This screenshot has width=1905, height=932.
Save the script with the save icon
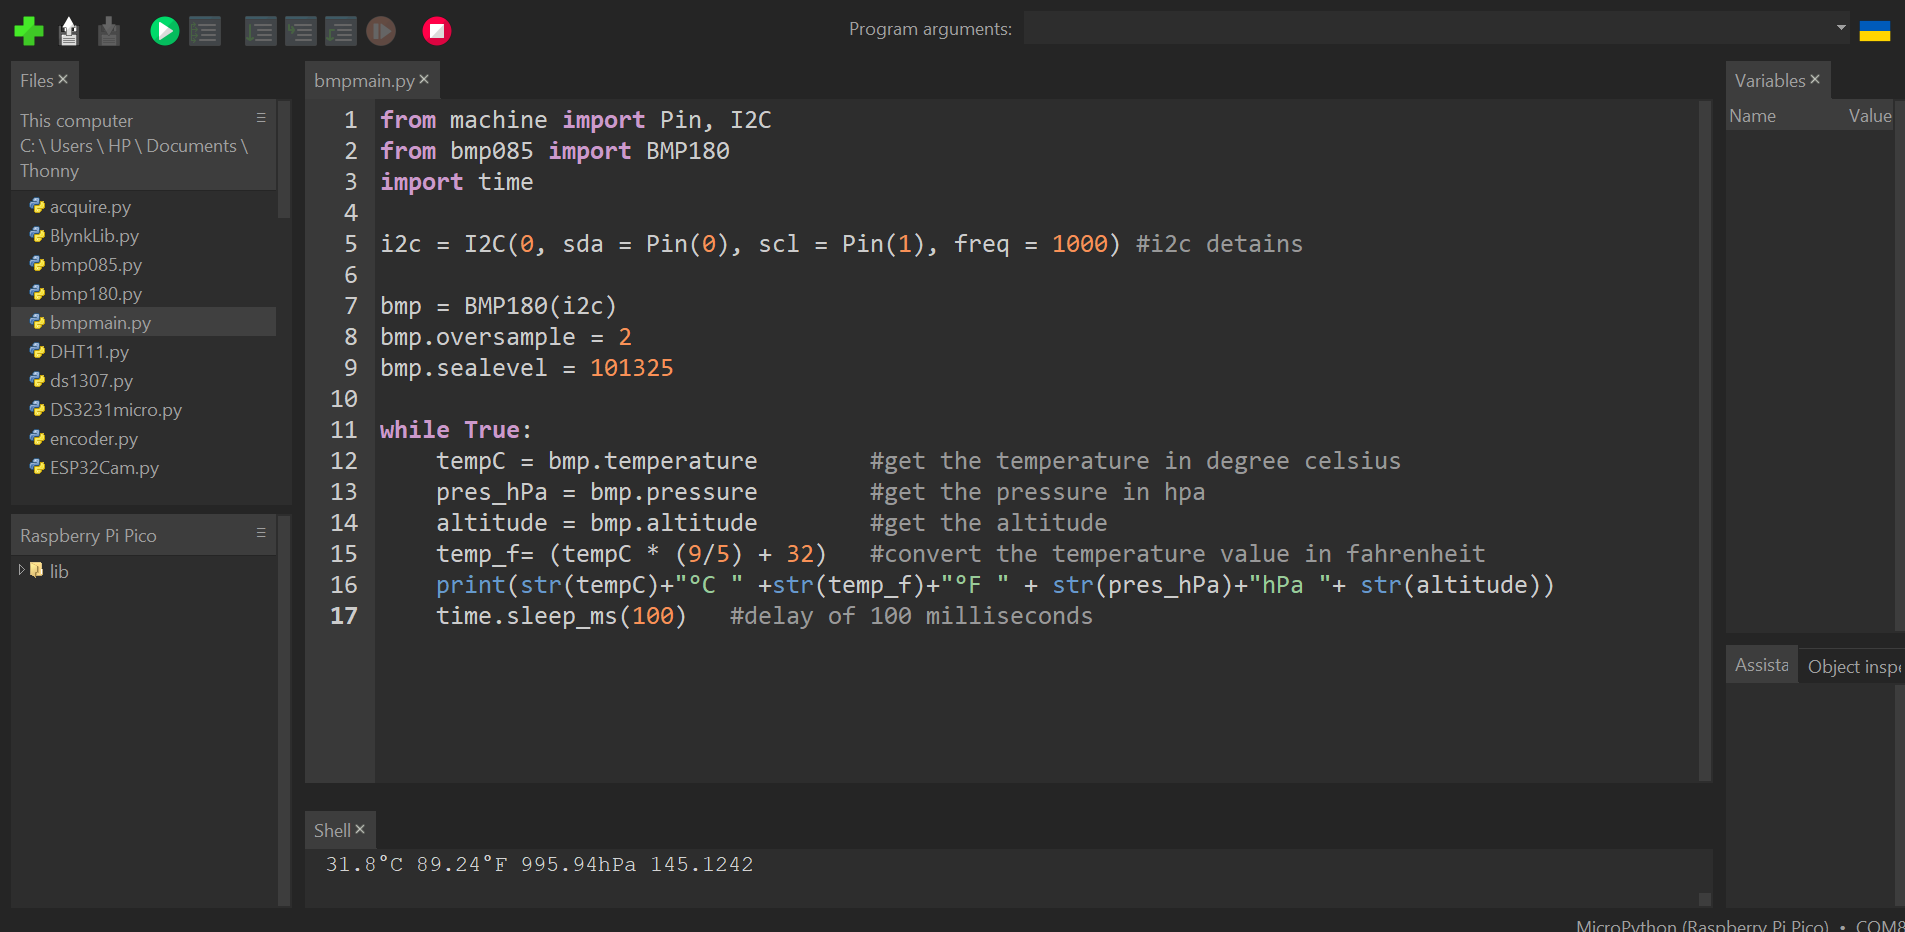107,30
